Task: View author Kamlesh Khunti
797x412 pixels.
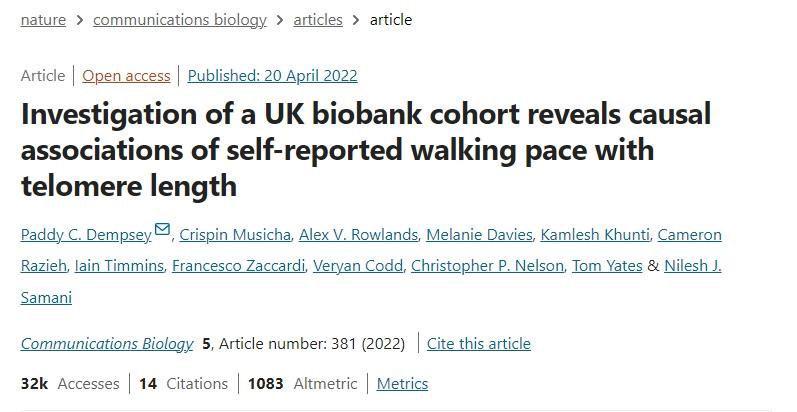Action: coord(594,235)
